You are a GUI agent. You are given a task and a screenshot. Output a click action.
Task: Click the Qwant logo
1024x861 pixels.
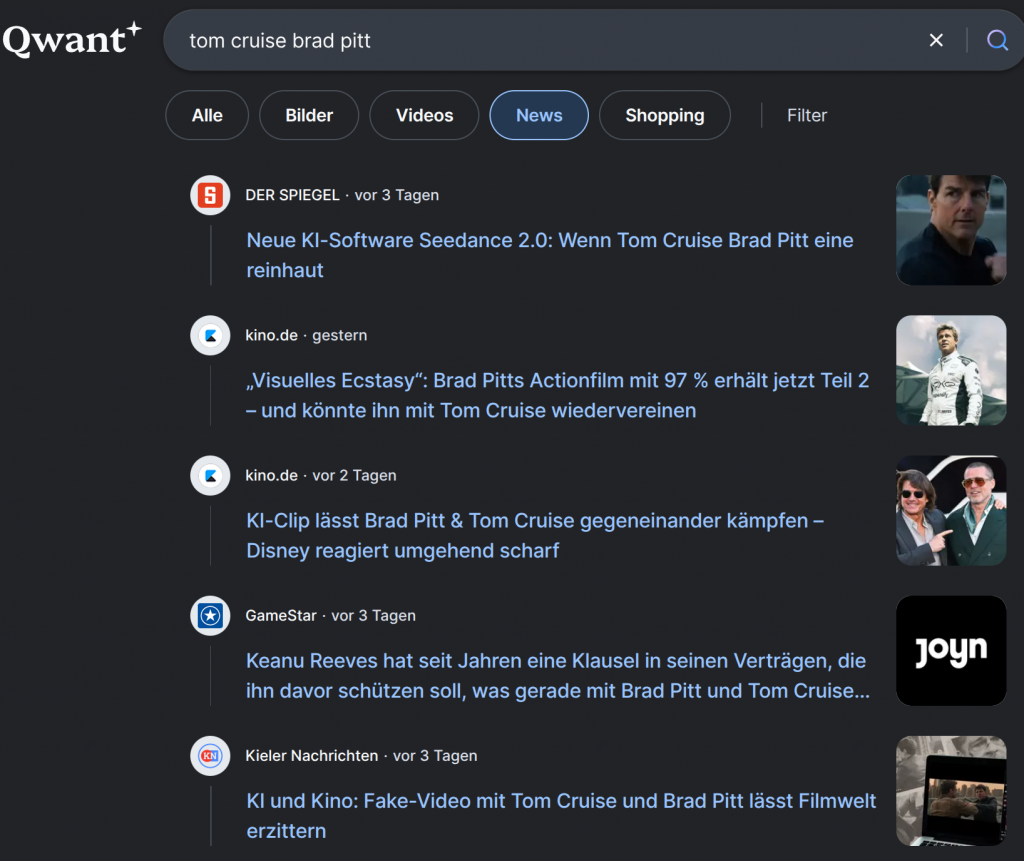coord(71,39)
